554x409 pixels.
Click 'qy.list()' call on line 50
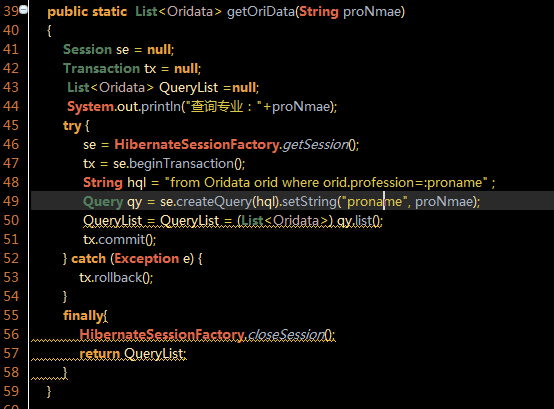(x=359, y=221)
